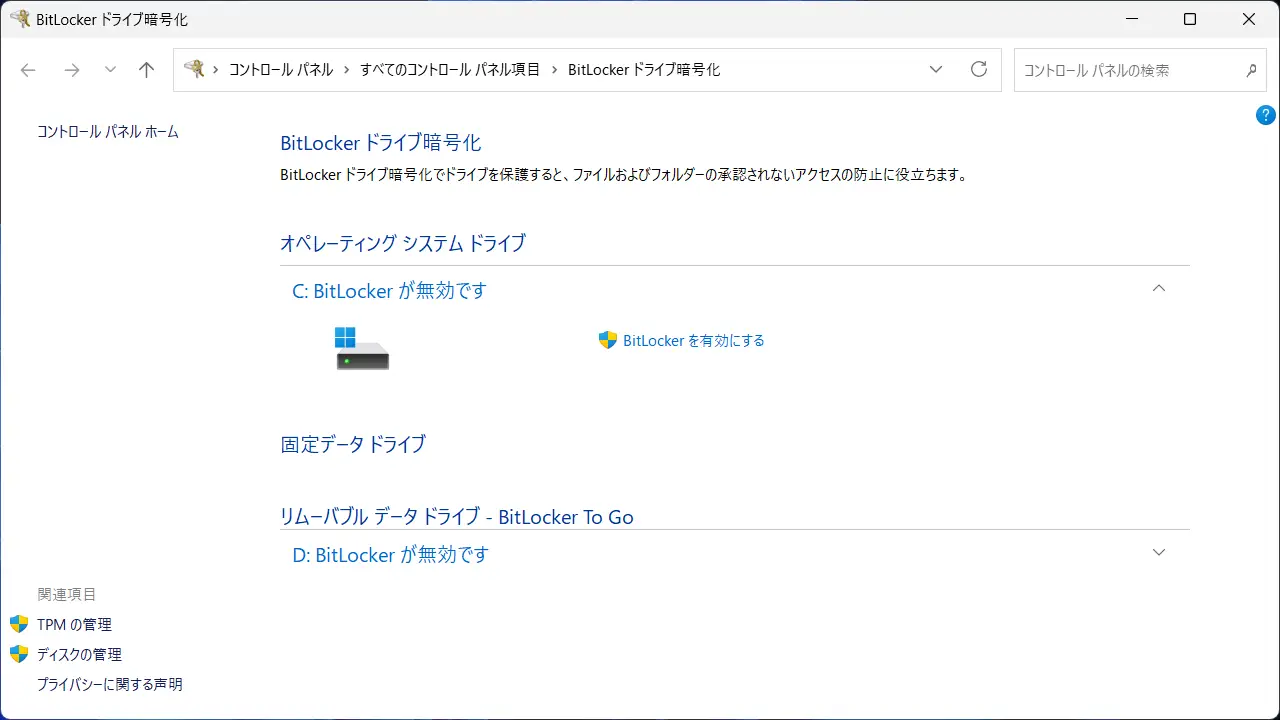The image size is (1280, 720).
Task: Click the Forward navigation arrow
Action: click(x=71, y=70)
